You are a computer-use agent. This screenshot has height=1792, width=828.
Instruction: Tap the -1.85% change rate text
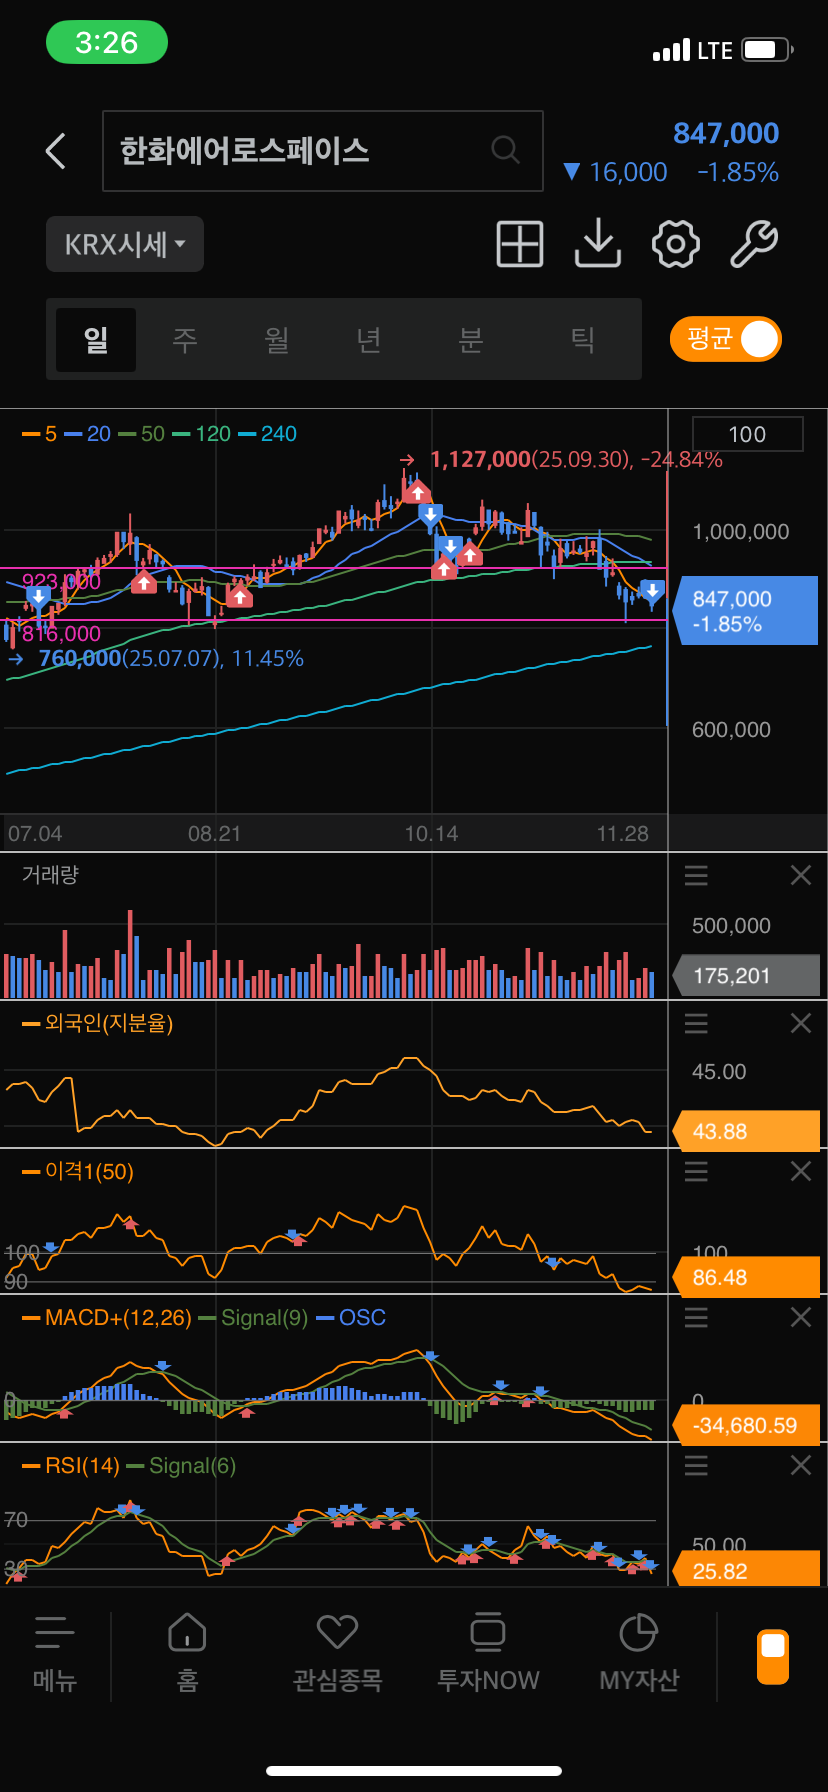(738, 172)
